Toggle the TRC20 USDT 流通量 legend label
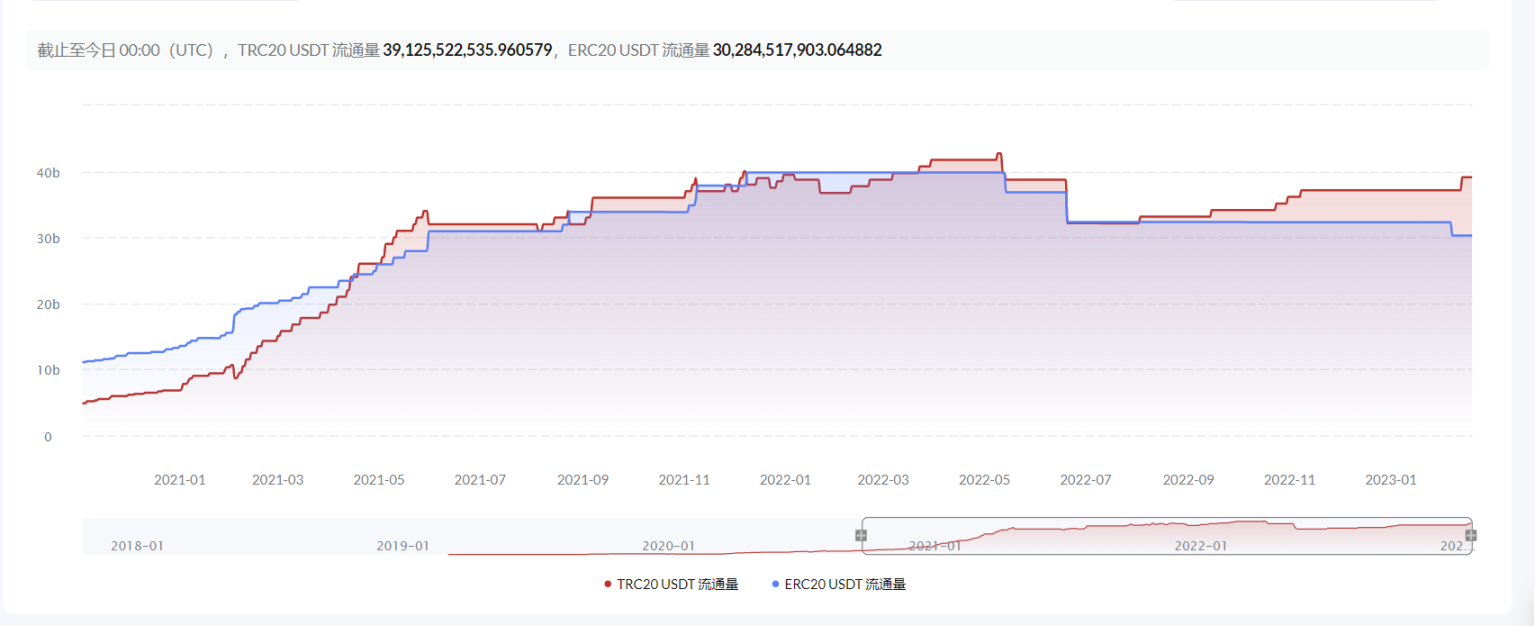 tap(677, 584)
